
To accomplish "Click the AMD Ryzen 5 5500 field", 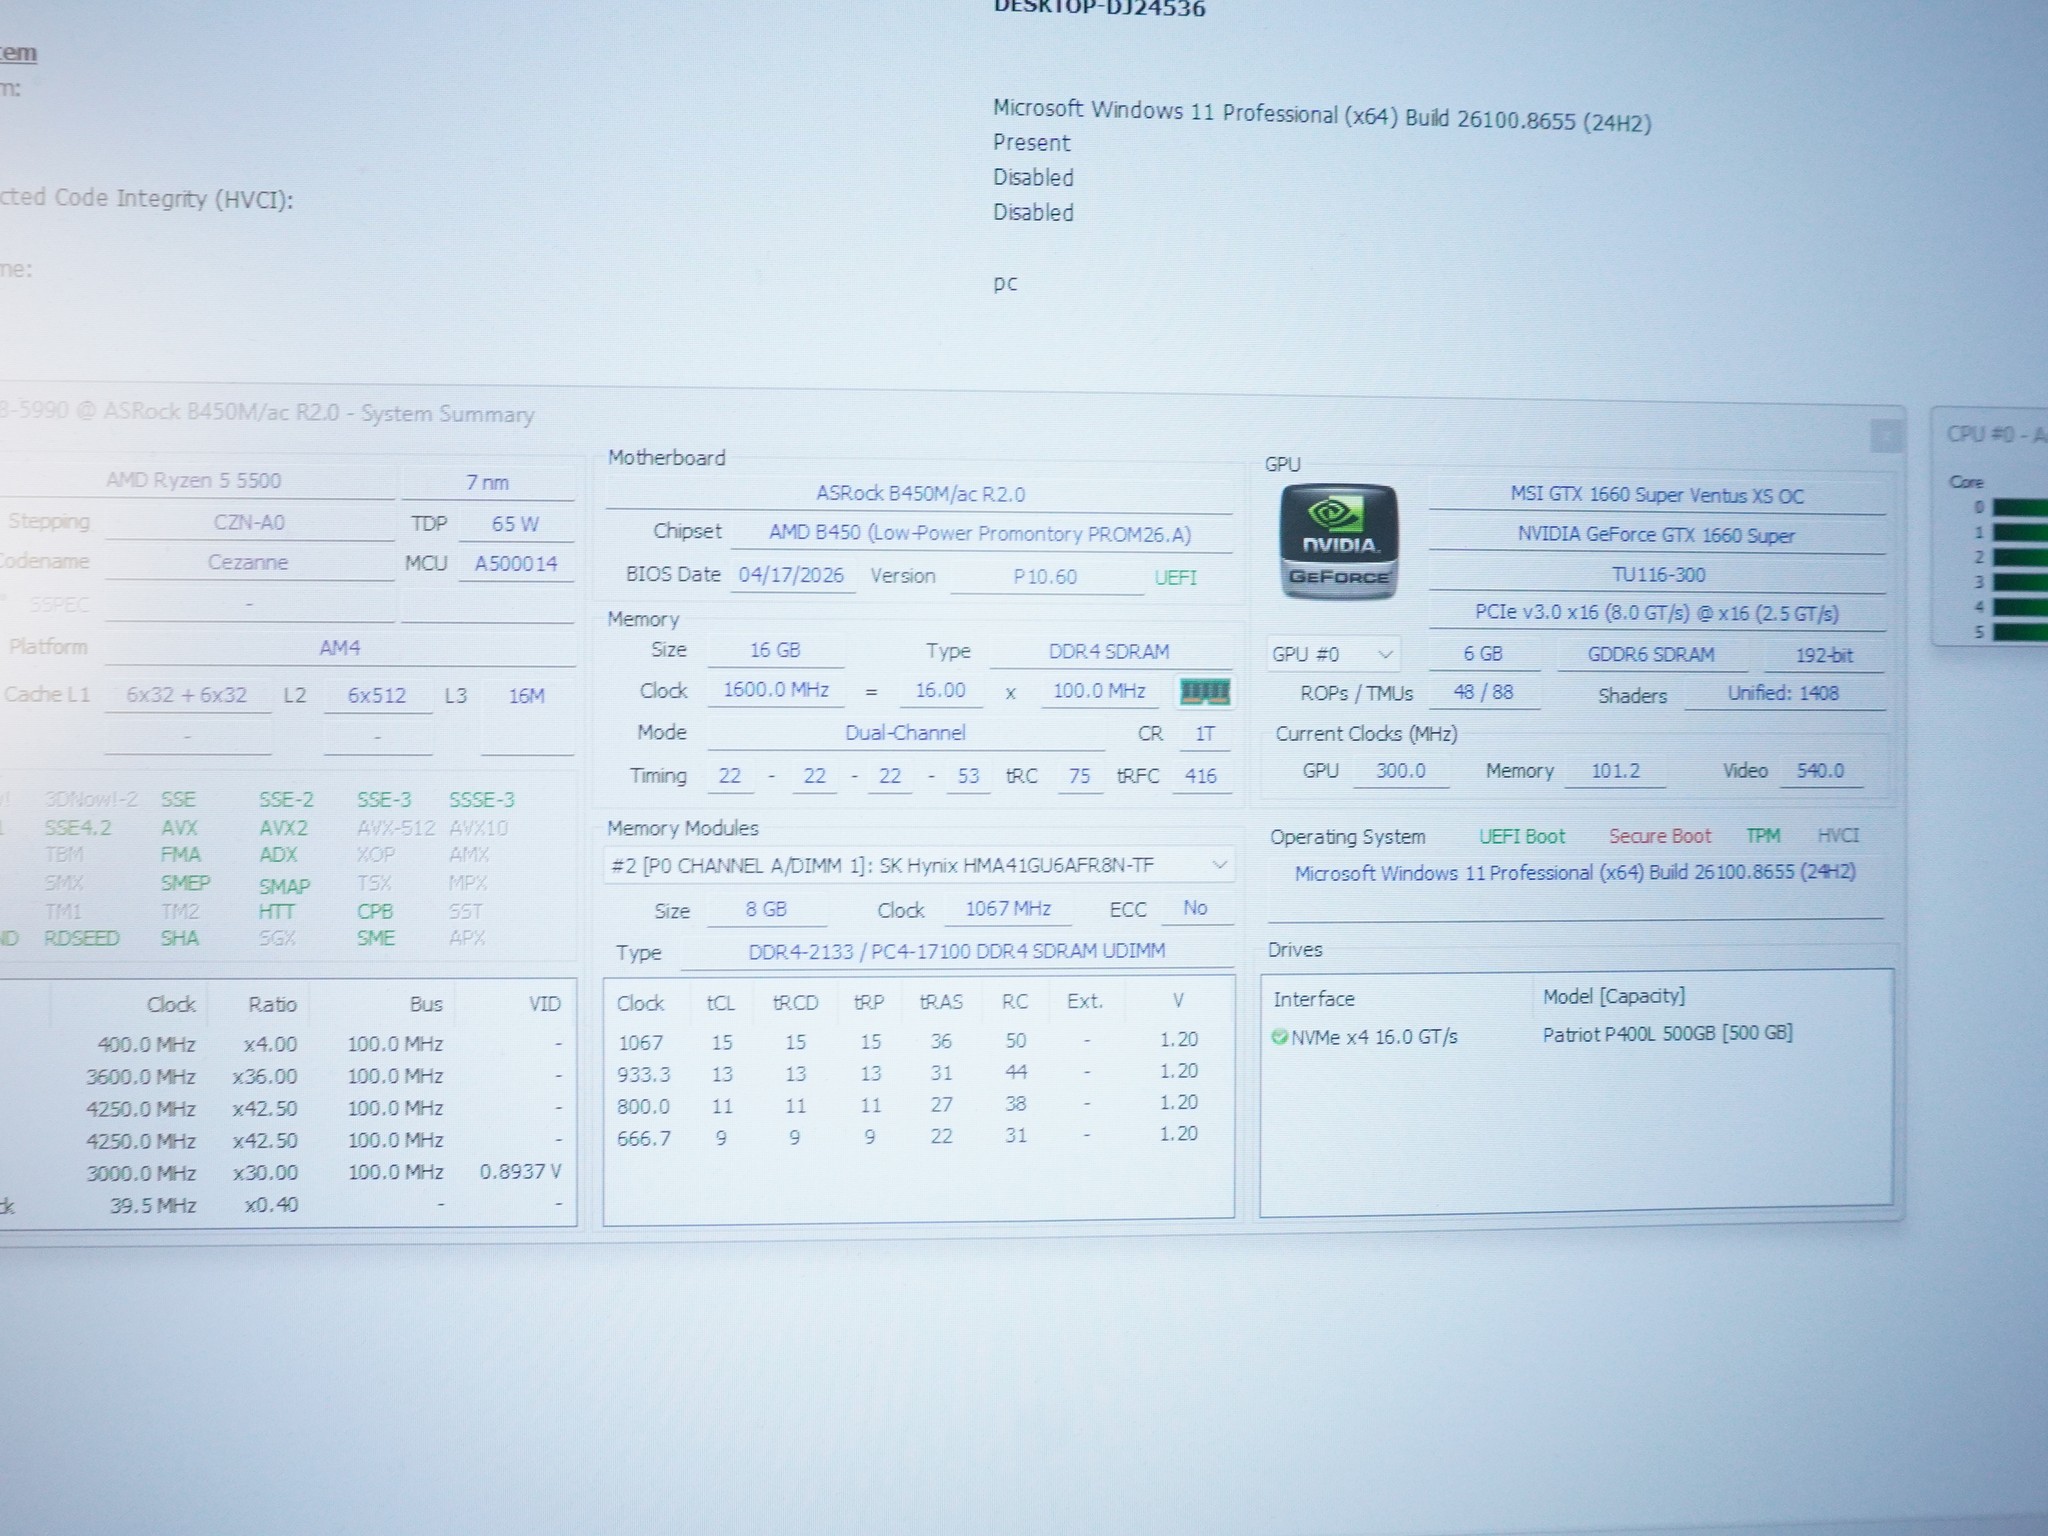I will click(x=194, y=481).
